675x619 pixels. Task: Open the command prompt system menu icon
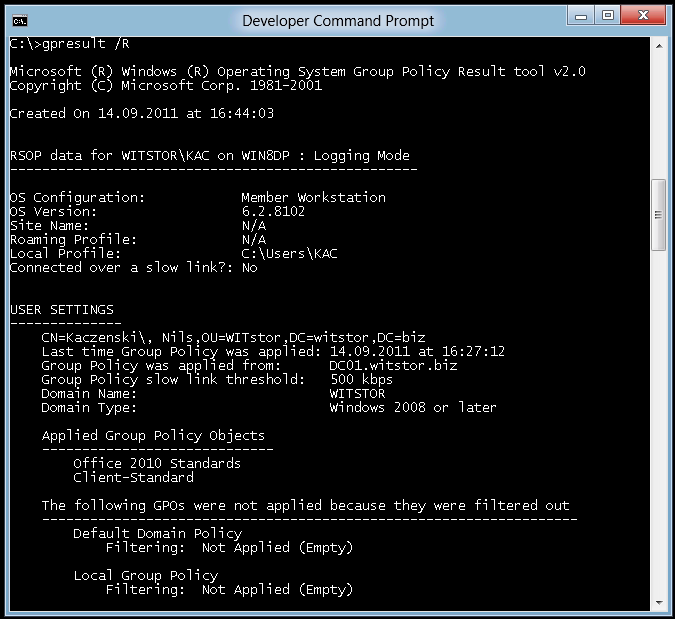pyautogui.click(x=20, y=20)
